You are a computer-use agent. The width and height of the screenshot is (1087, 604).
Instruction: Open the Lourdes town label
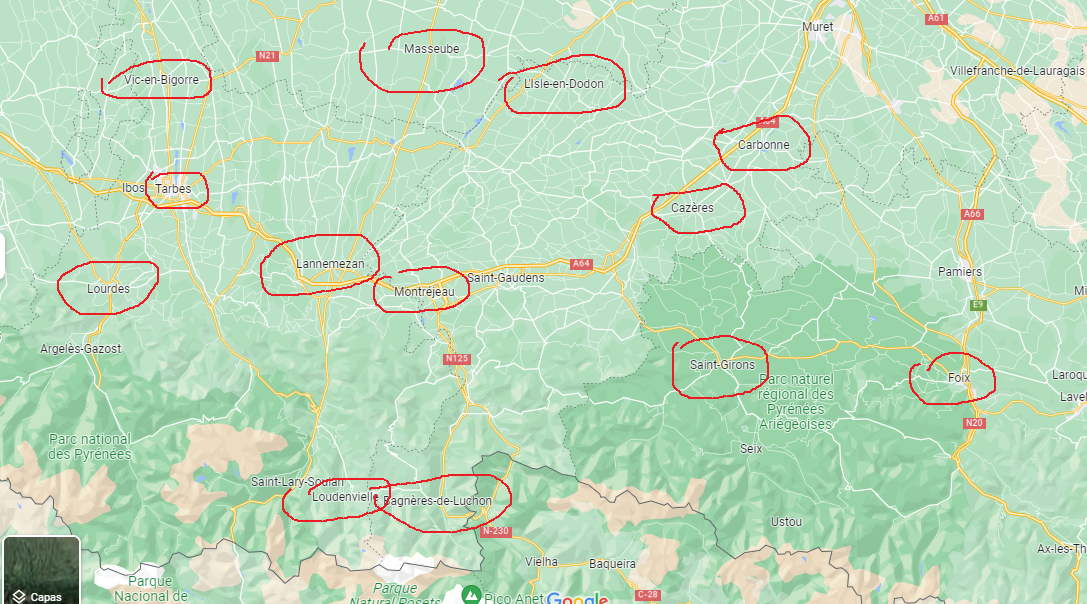point(108,288)
